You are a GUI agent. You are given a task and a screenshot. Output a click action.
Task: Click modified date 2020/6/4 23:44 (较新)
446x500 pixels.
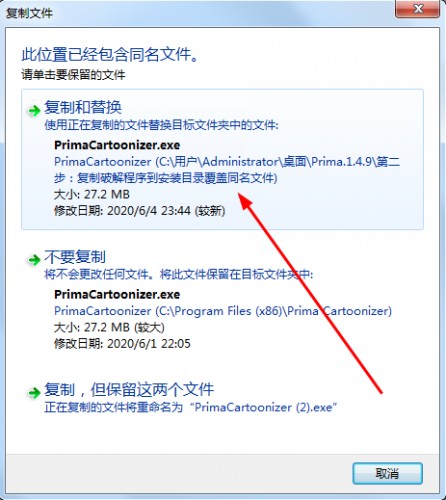click(140, 211)
